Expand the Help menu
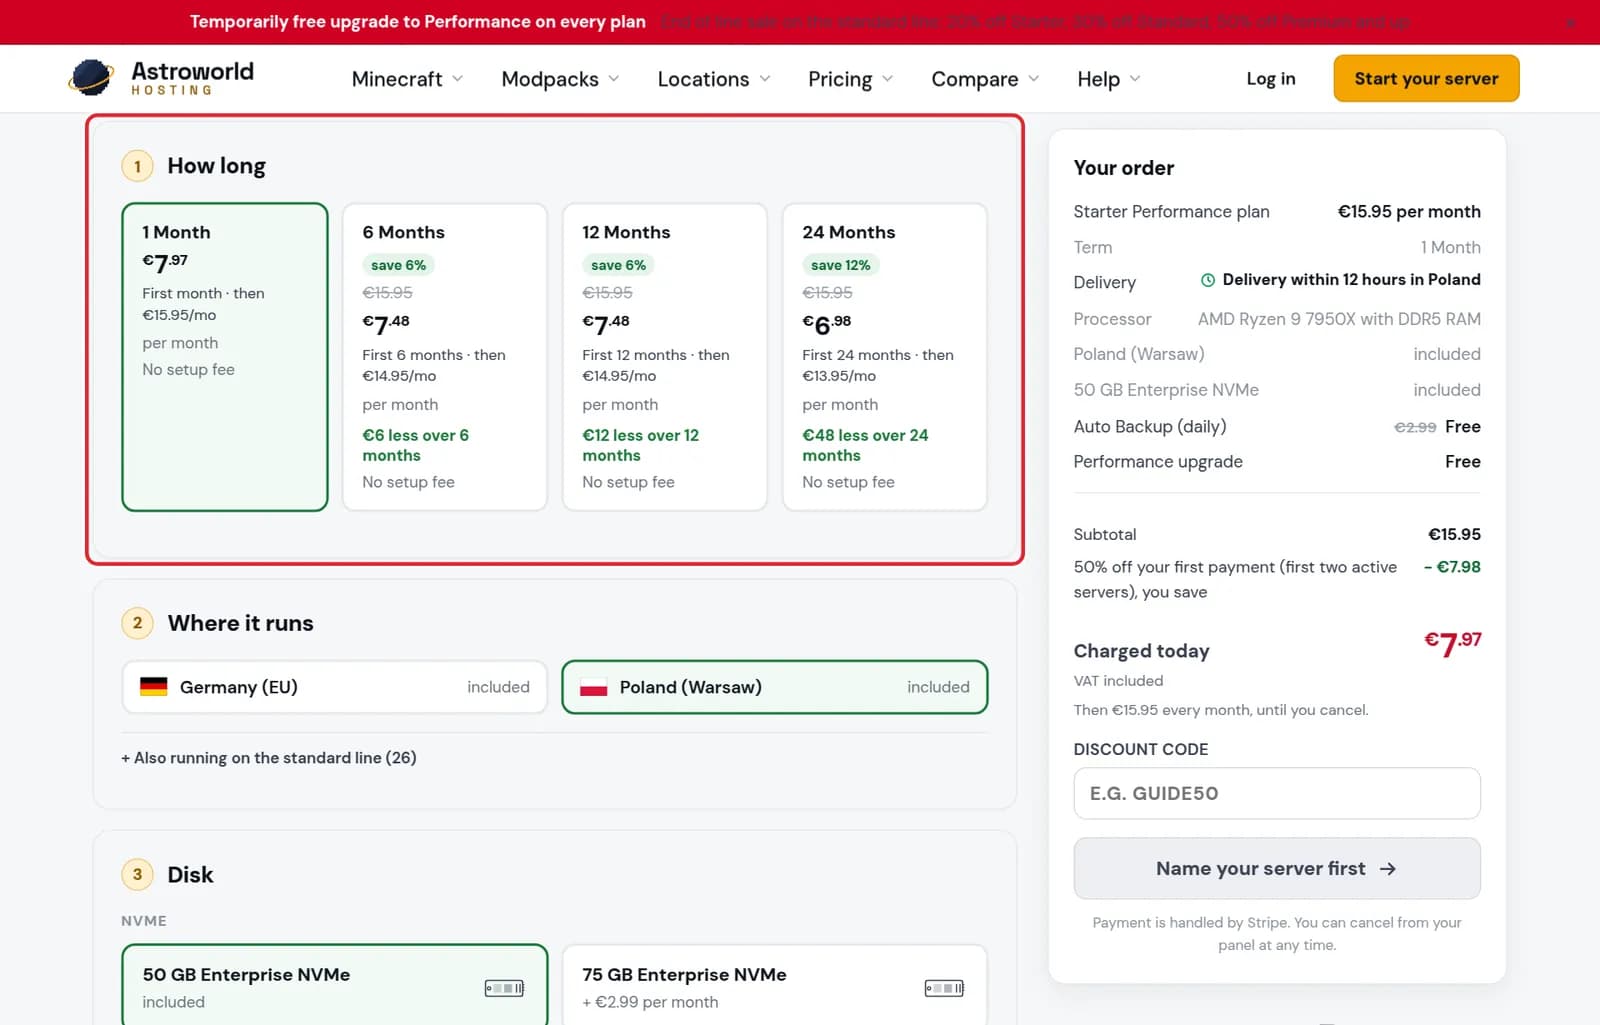Image resolution: width=1600 pixels, height=1025 pixels. point(1109,79)
